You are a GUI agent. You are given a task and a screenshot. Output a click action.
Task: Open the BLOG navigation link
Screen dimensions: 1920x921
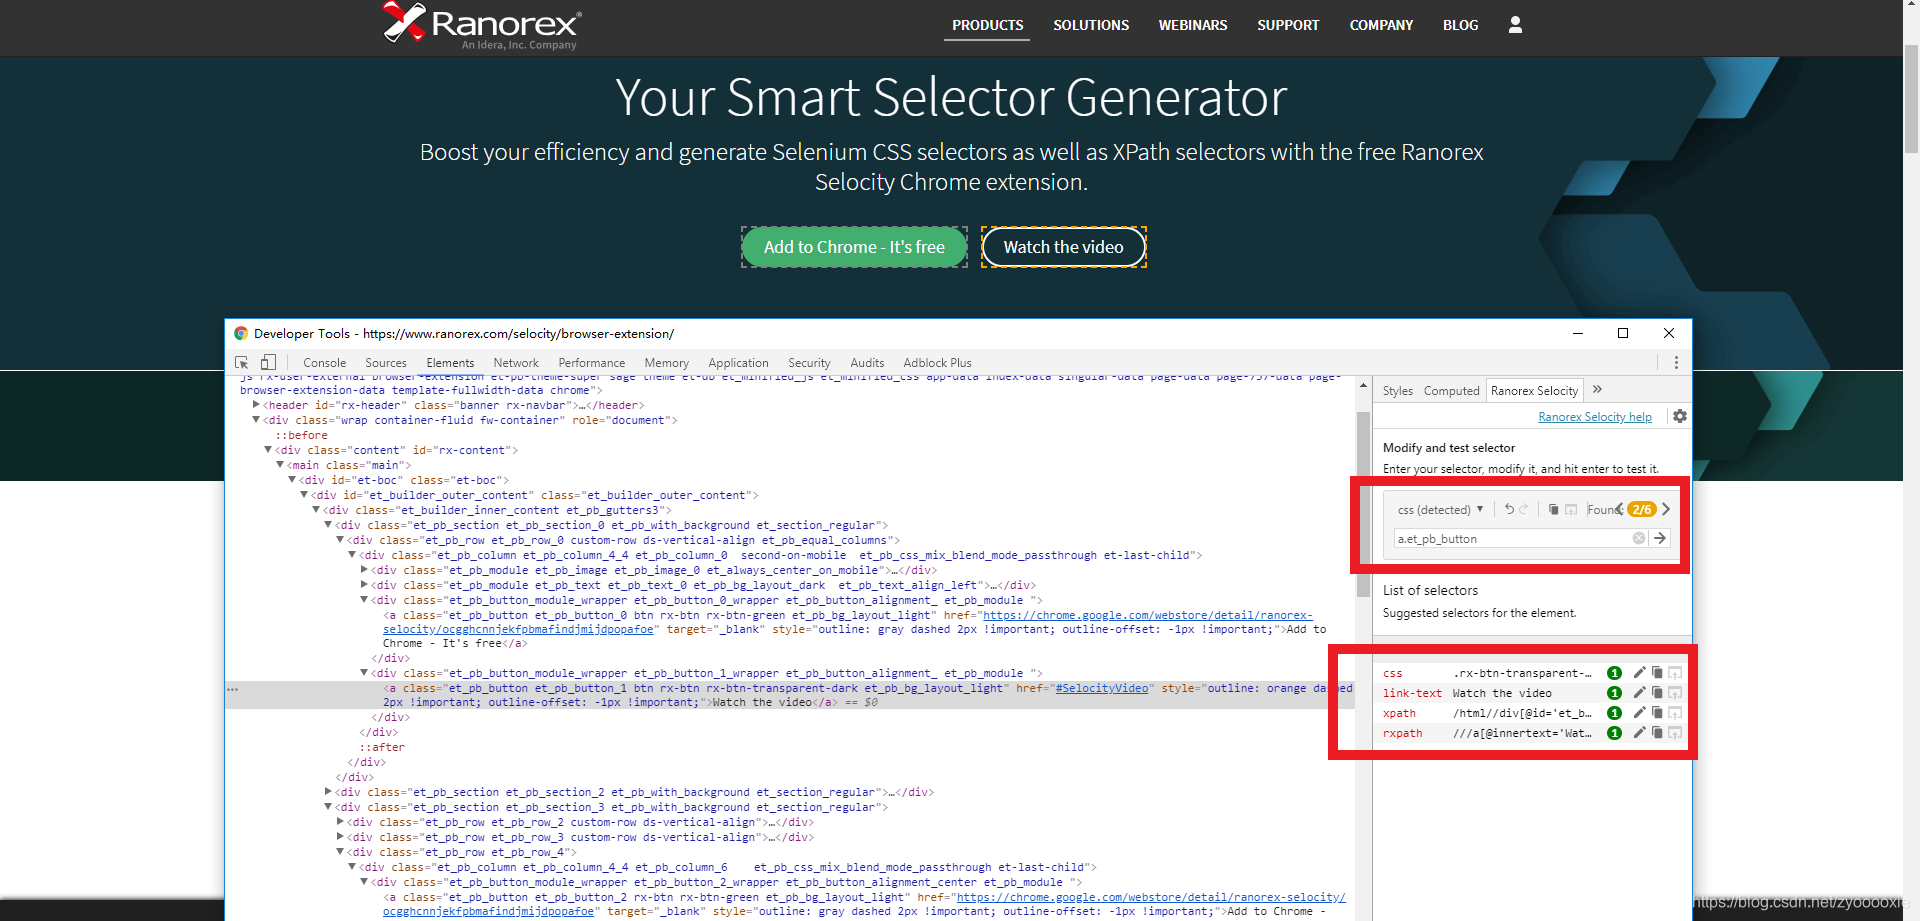(x=1460, y=25)
